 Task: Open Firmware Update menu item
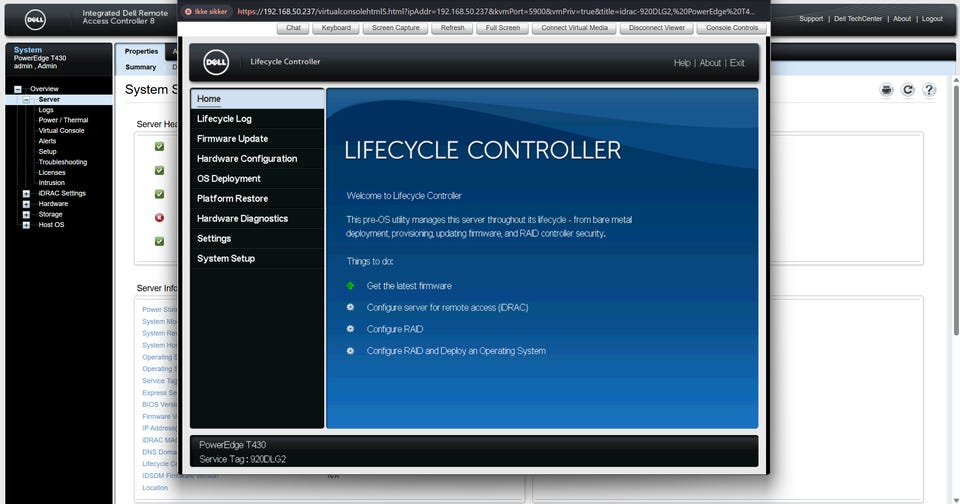coord(257,138)
